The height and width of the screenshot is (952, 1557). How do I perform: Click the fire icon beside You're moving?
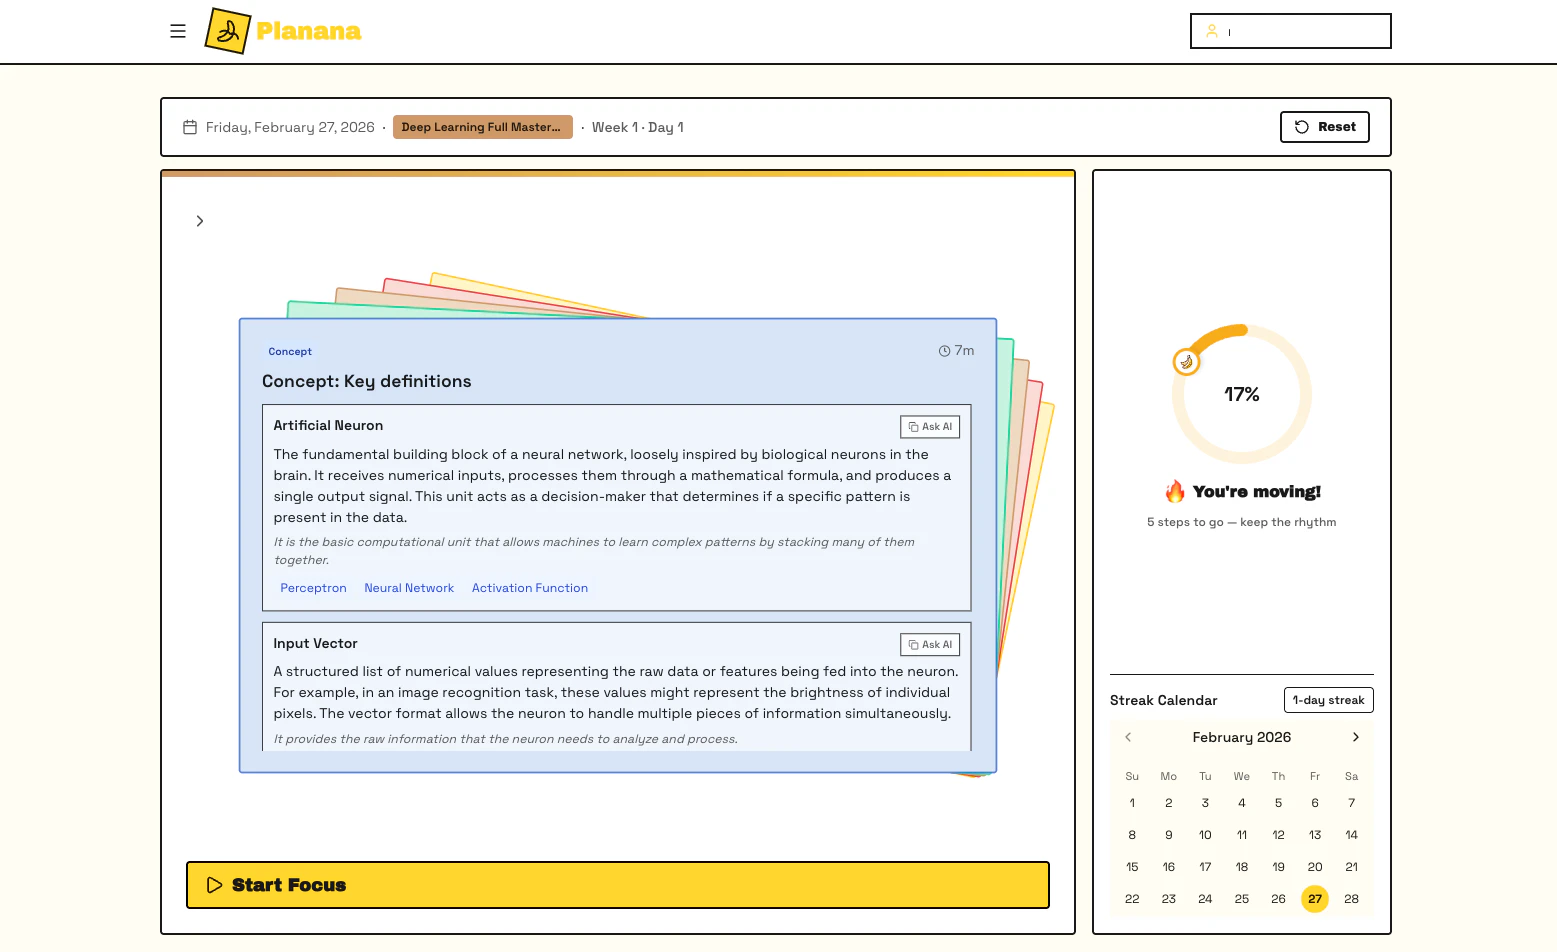point(1175,492)
